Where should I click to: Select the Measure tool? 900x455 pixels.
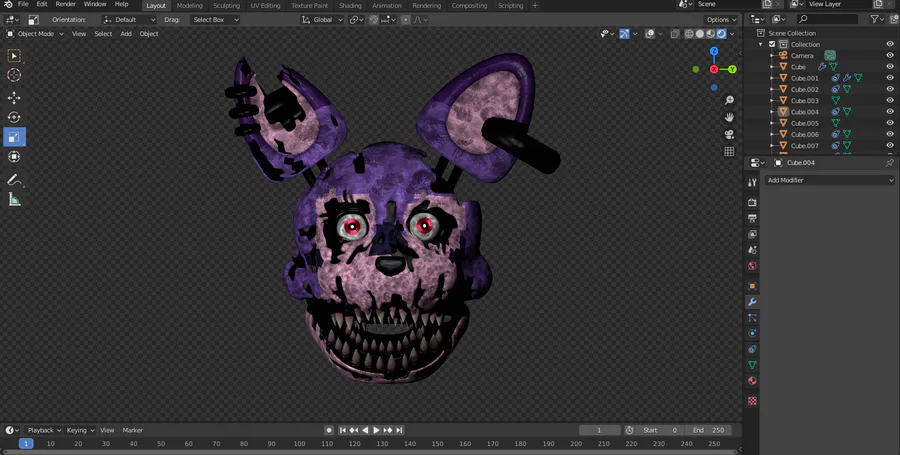point(14,200)
